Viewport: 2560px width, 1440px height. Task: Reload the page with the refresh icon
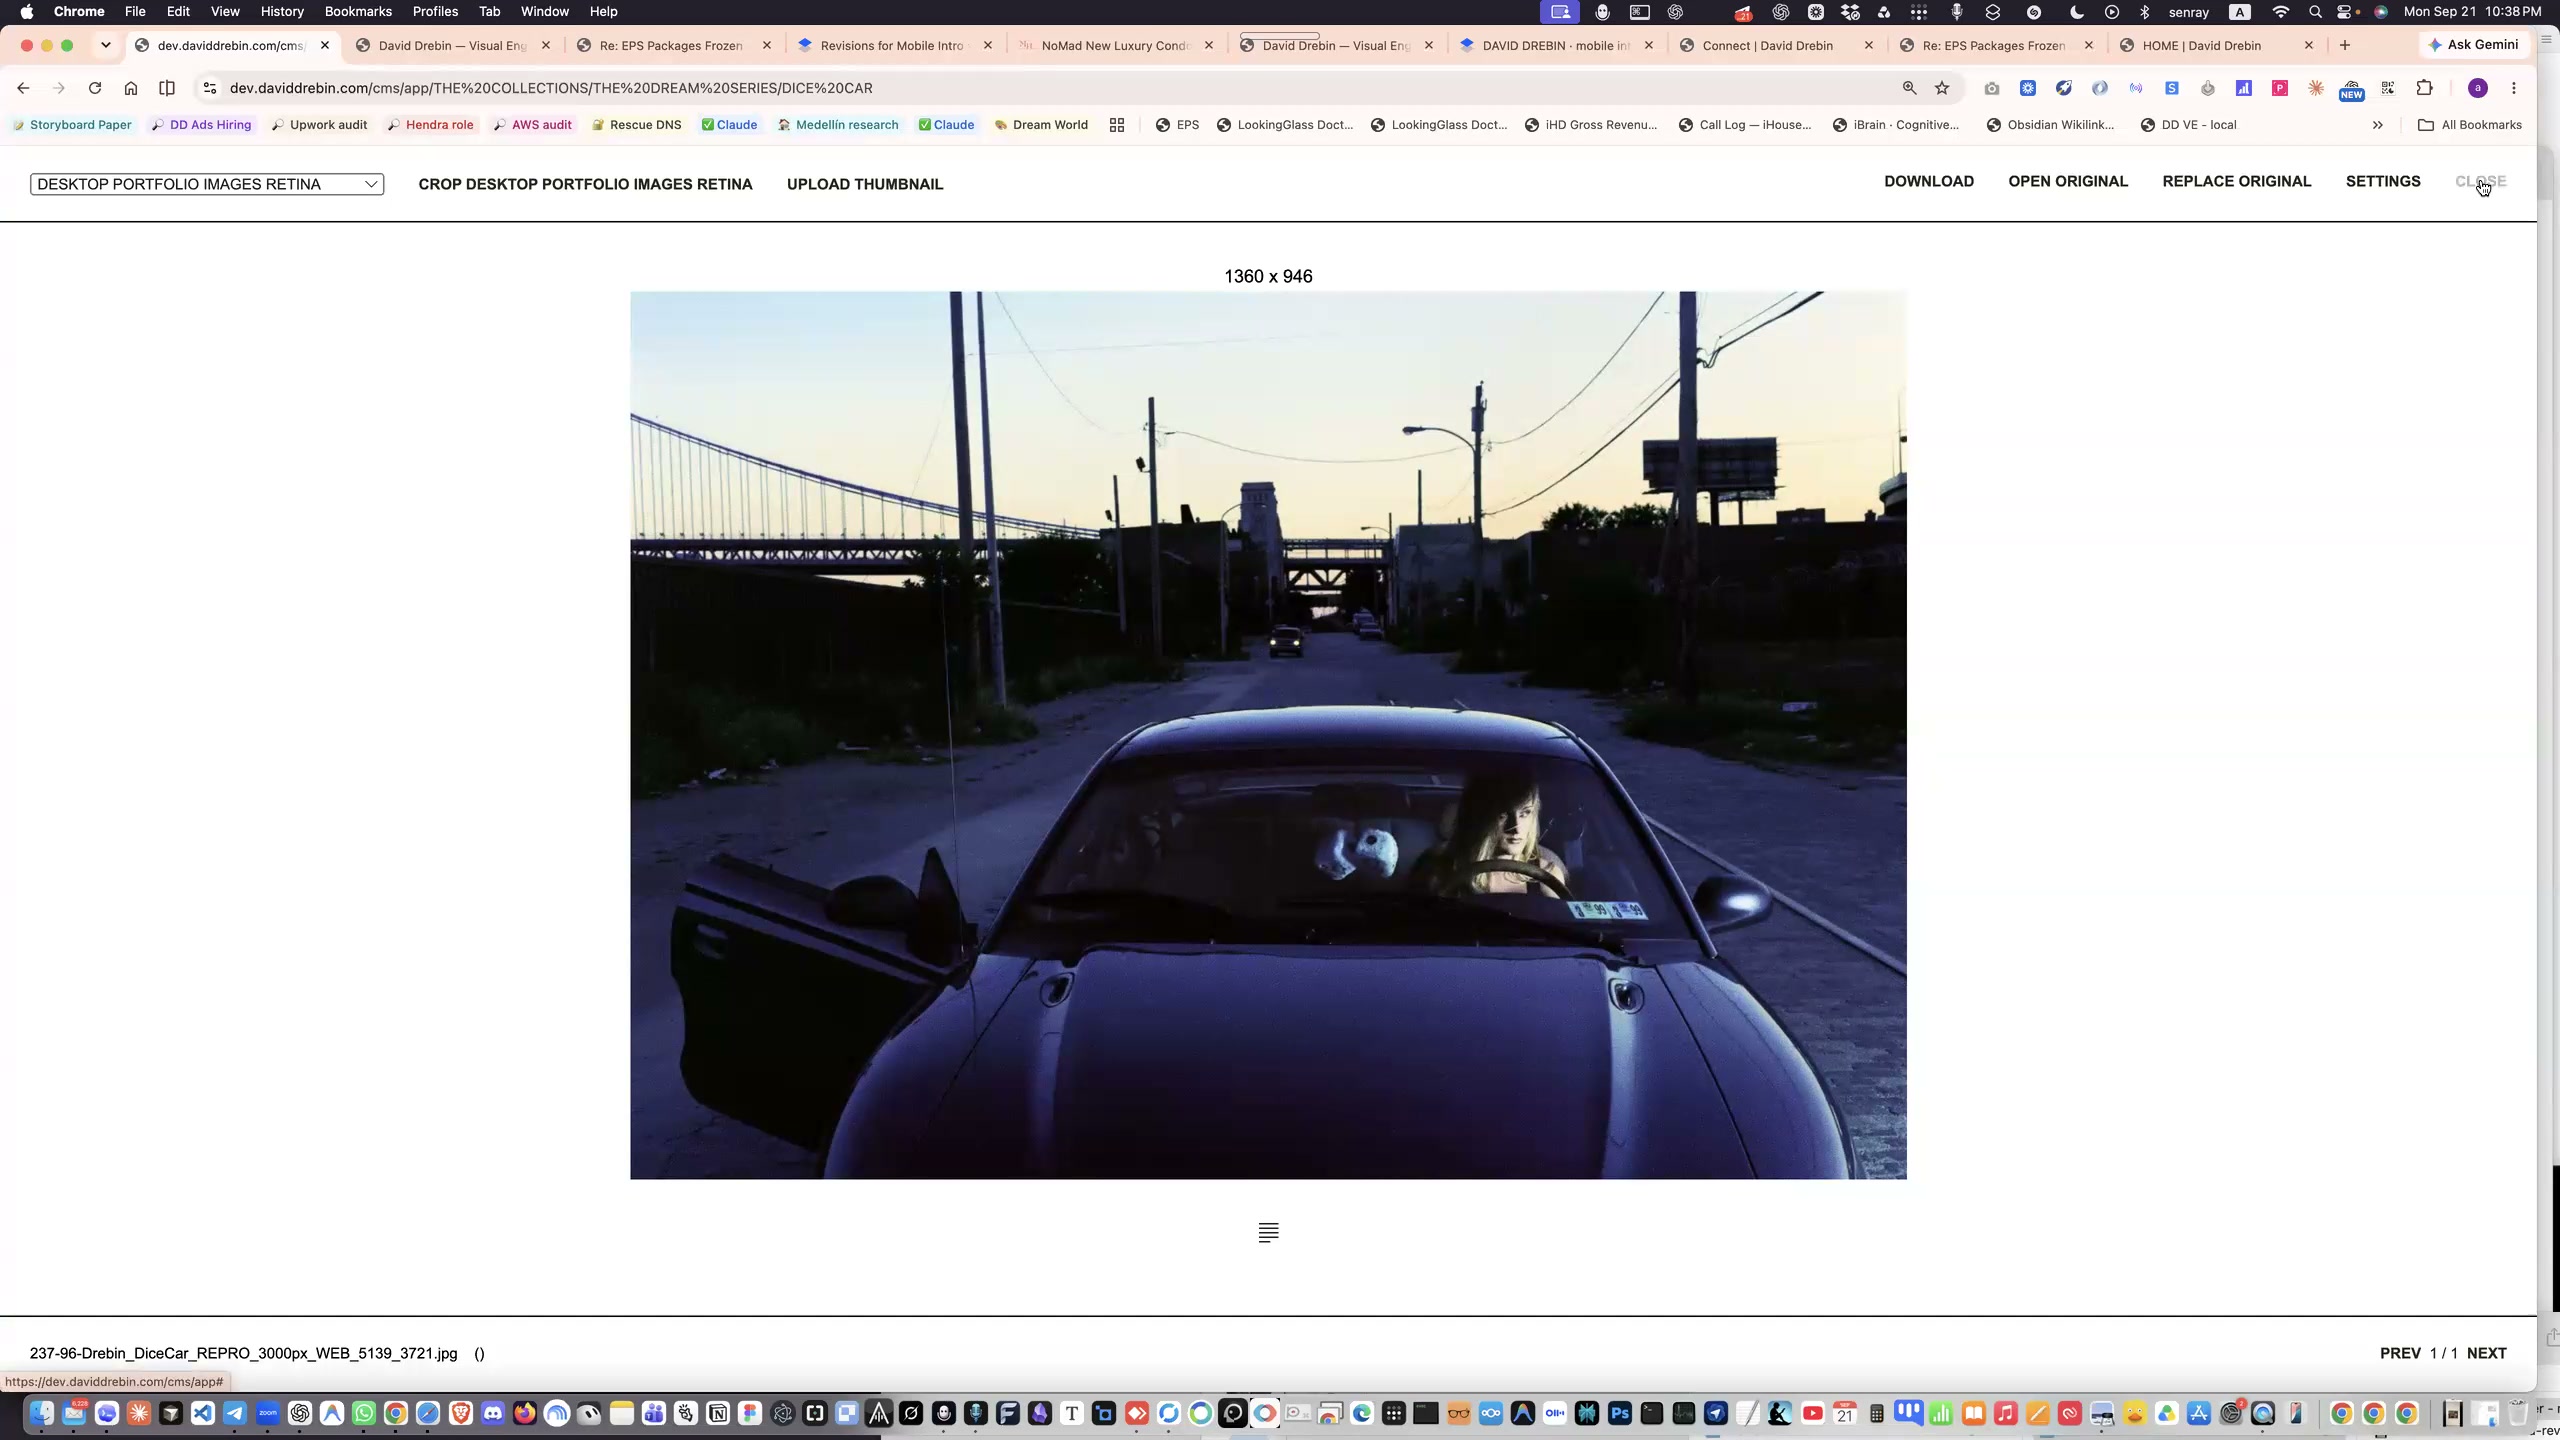pyautogui.click(x=95, y=88)
